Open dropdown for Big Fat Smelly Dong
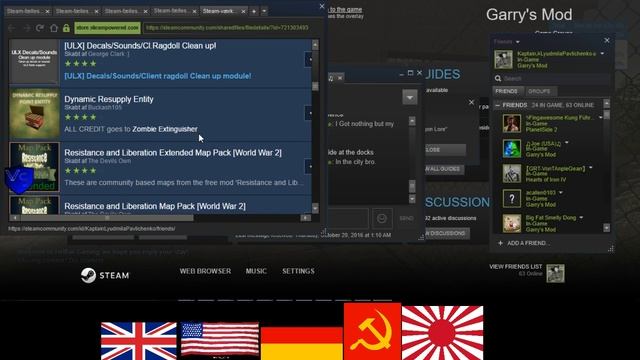 (x=581, y=218)
